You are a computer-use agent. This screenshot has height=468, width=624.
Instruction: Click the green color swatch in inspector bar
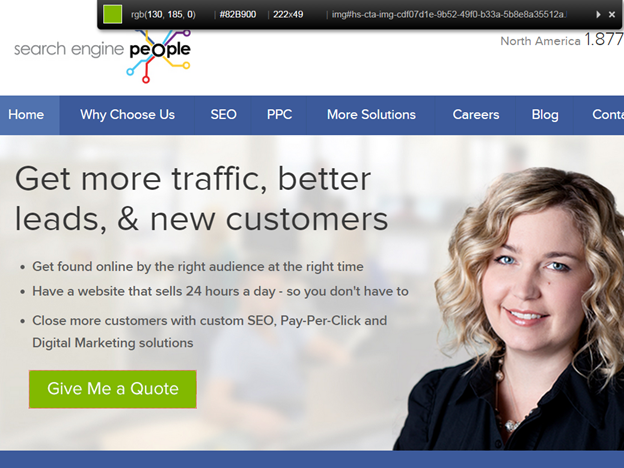coord(112,14)
